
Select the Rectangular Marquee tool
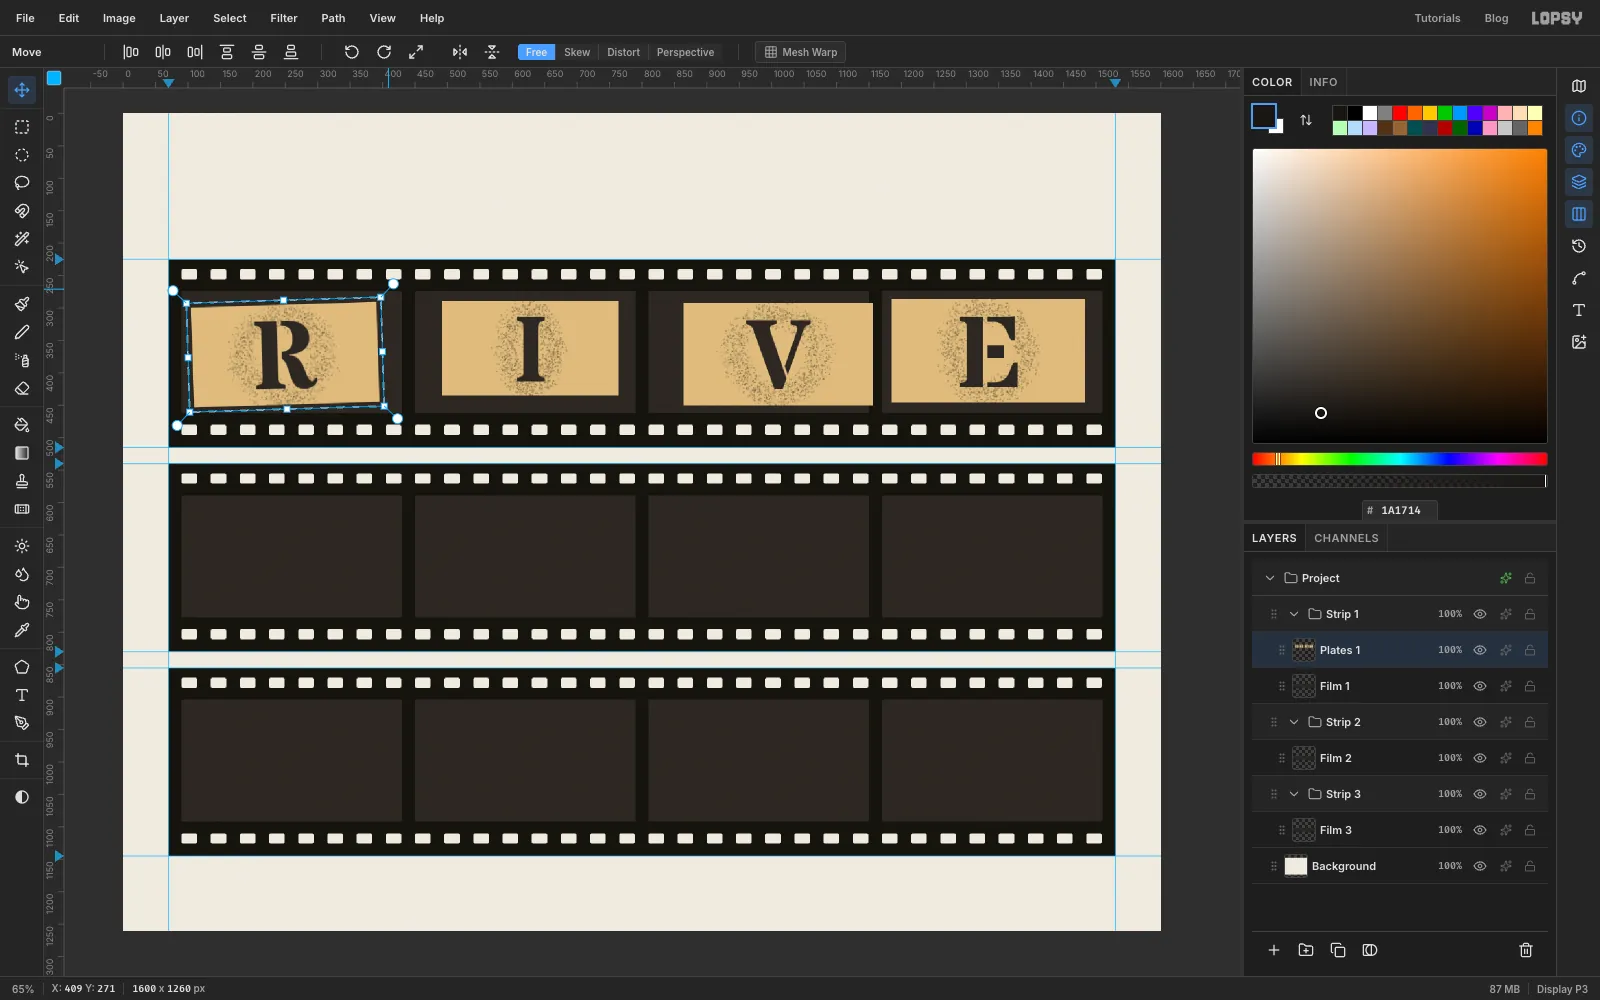tap(22, 127)
